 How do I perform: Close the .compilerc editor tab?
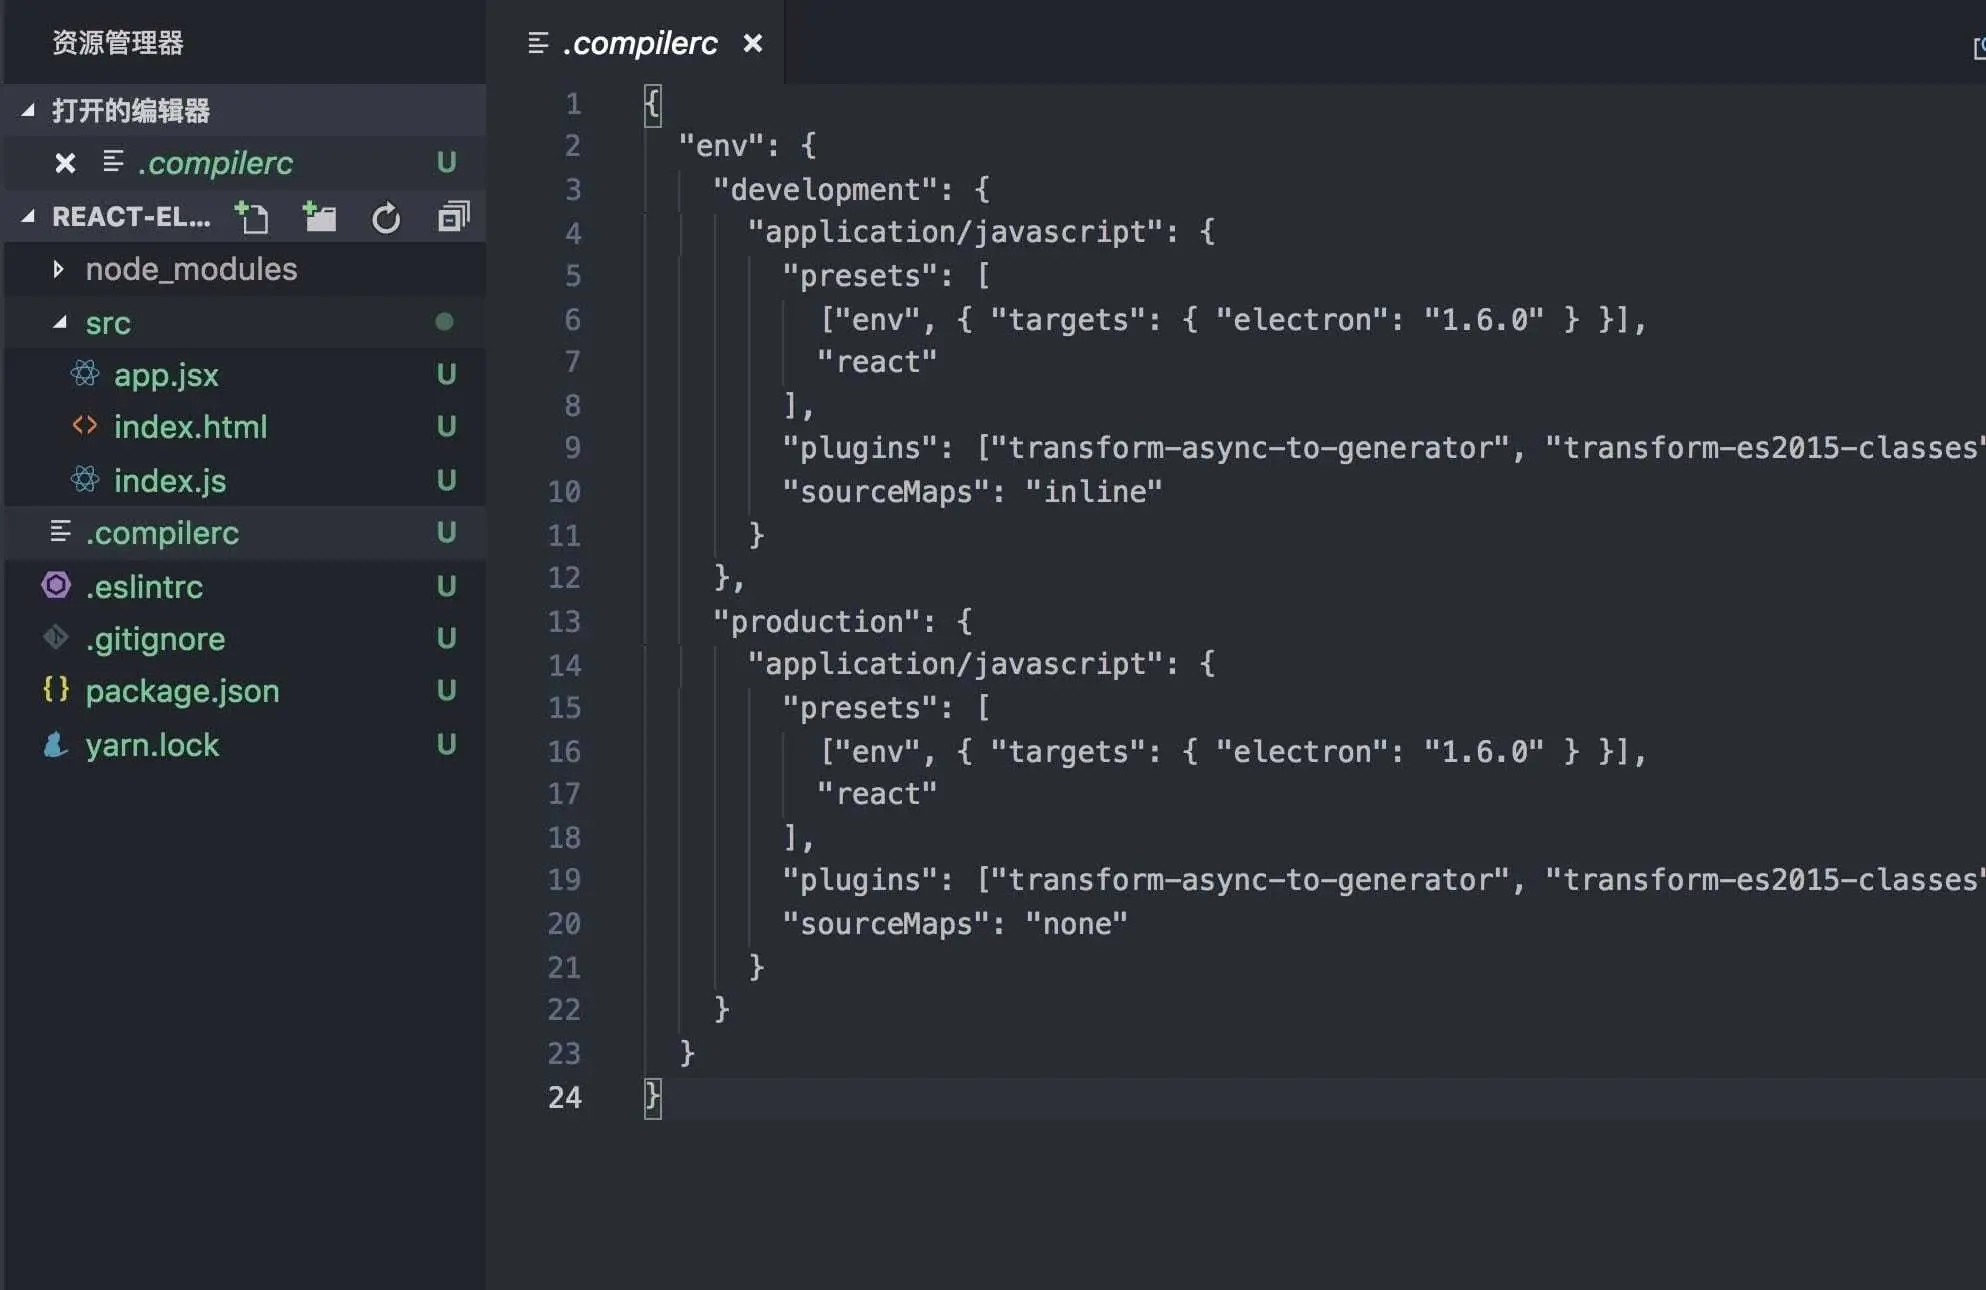tap(753, 43)
